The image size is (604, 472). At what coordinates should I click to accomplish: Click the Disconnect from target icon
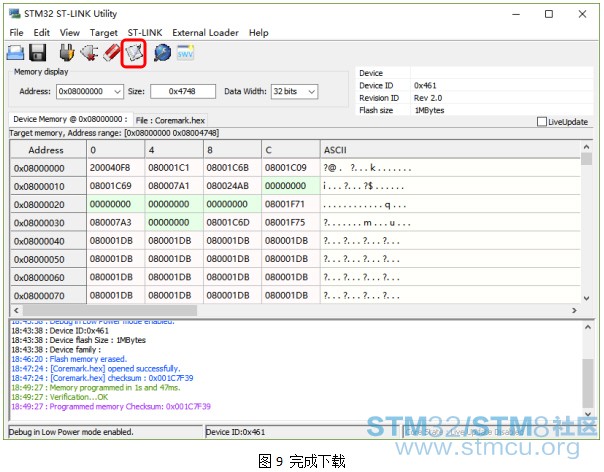tap(89, 53)
